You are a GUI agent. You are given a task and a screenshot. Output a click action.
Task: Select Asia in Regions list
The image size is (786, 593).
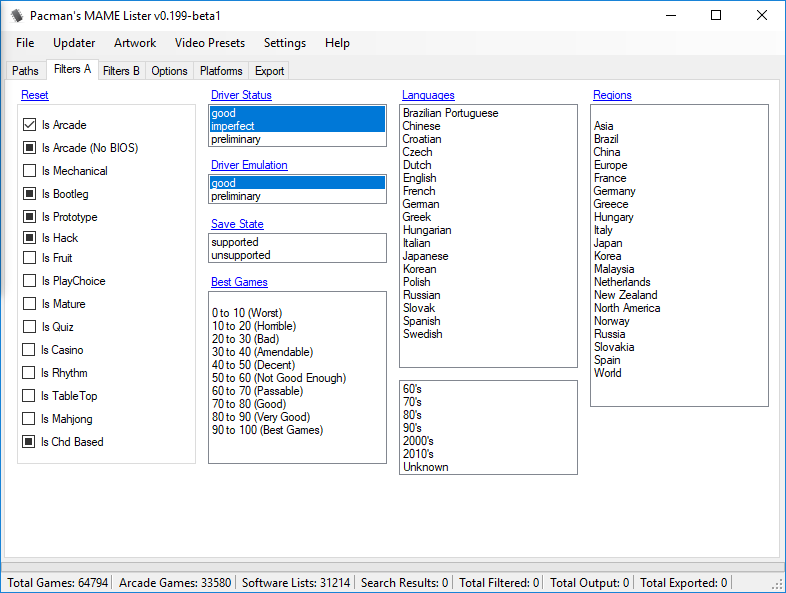679,126
